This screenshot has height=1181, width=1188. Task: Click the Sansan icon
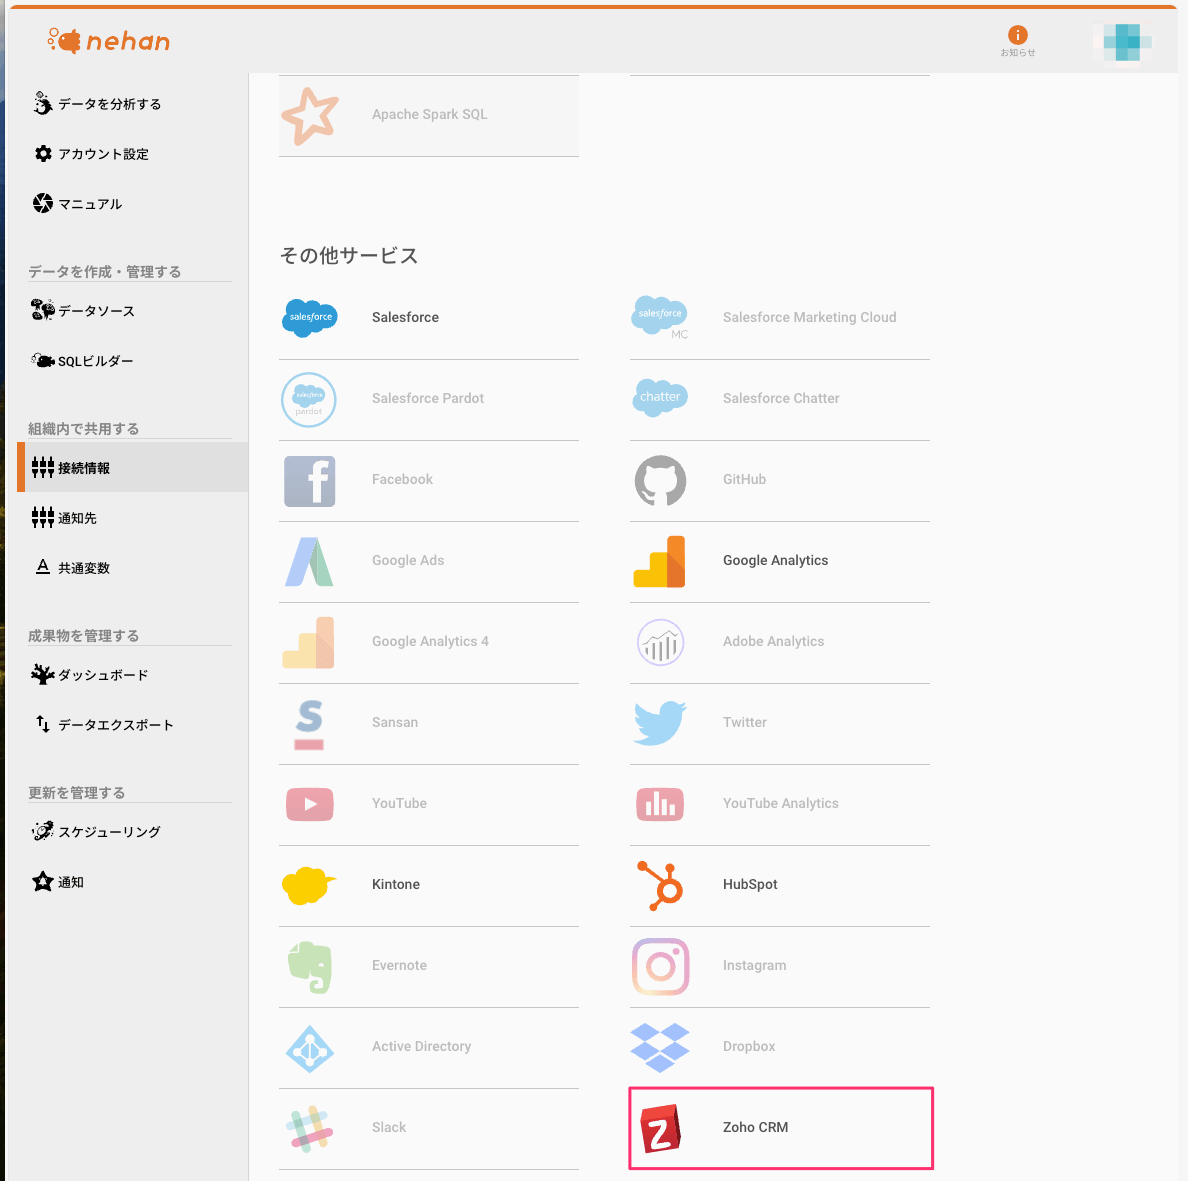click(309, 724)
